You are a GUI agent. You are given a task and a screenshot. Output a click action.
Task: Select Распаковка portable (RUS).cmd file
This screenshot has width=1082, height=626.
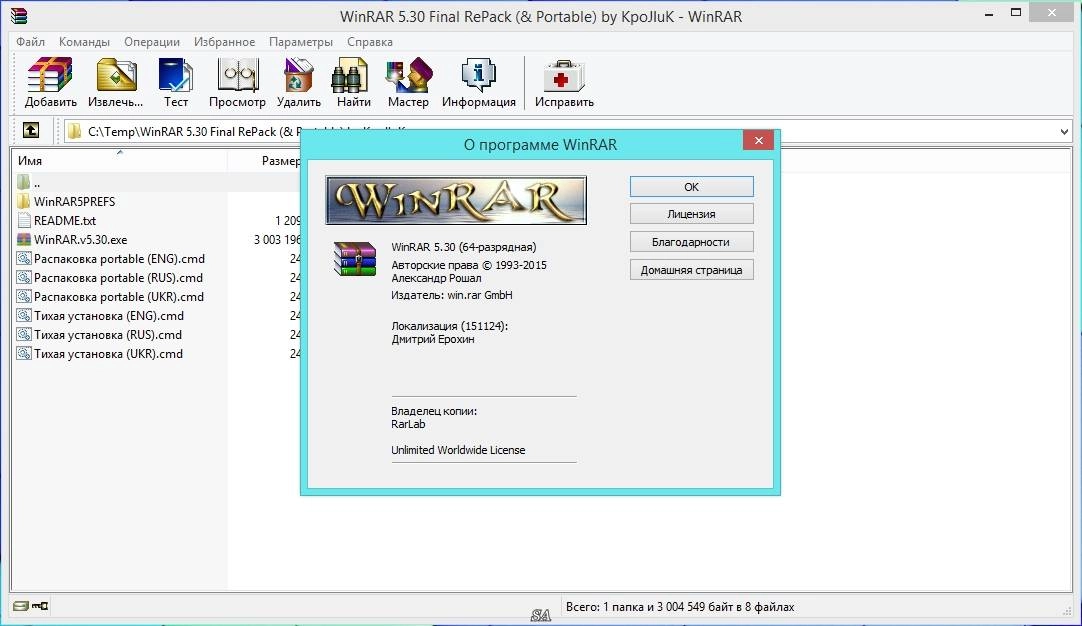(x=109, y=277)
